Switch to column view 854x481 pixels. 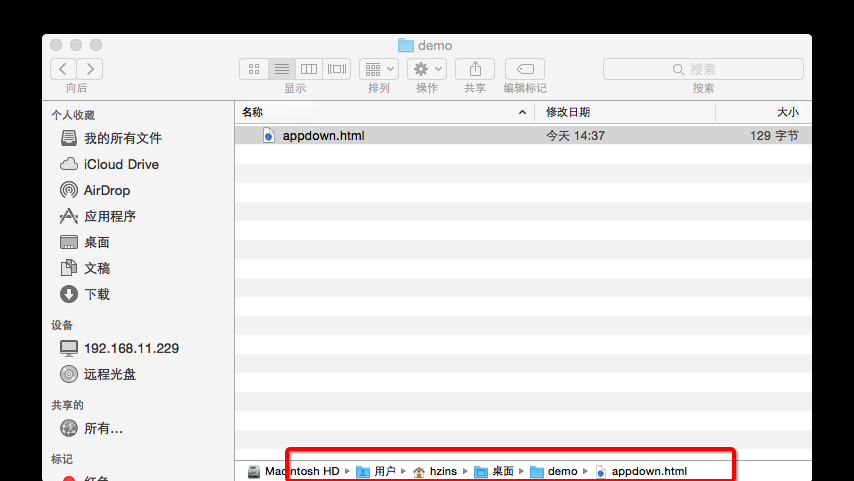[309, 69]
